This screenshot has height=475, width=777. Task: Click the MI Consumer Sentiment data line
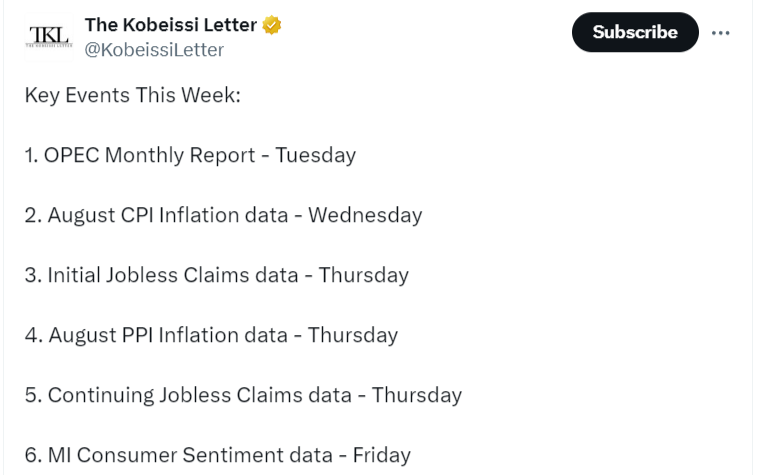[217, 455]
